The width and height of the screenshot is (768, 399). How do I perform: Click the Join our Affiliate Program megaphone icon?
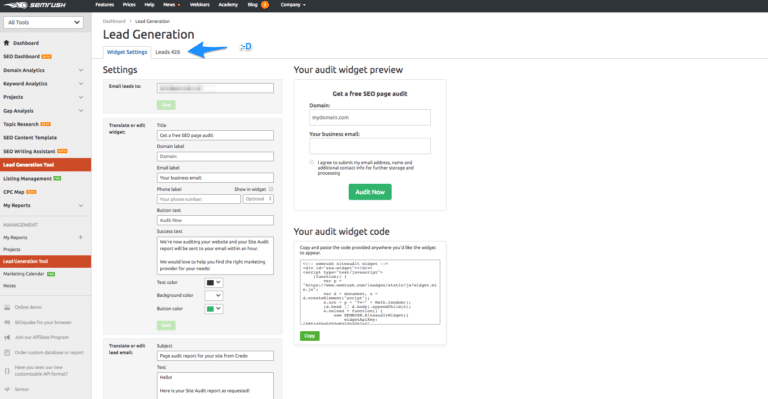[x=7, y=337]
